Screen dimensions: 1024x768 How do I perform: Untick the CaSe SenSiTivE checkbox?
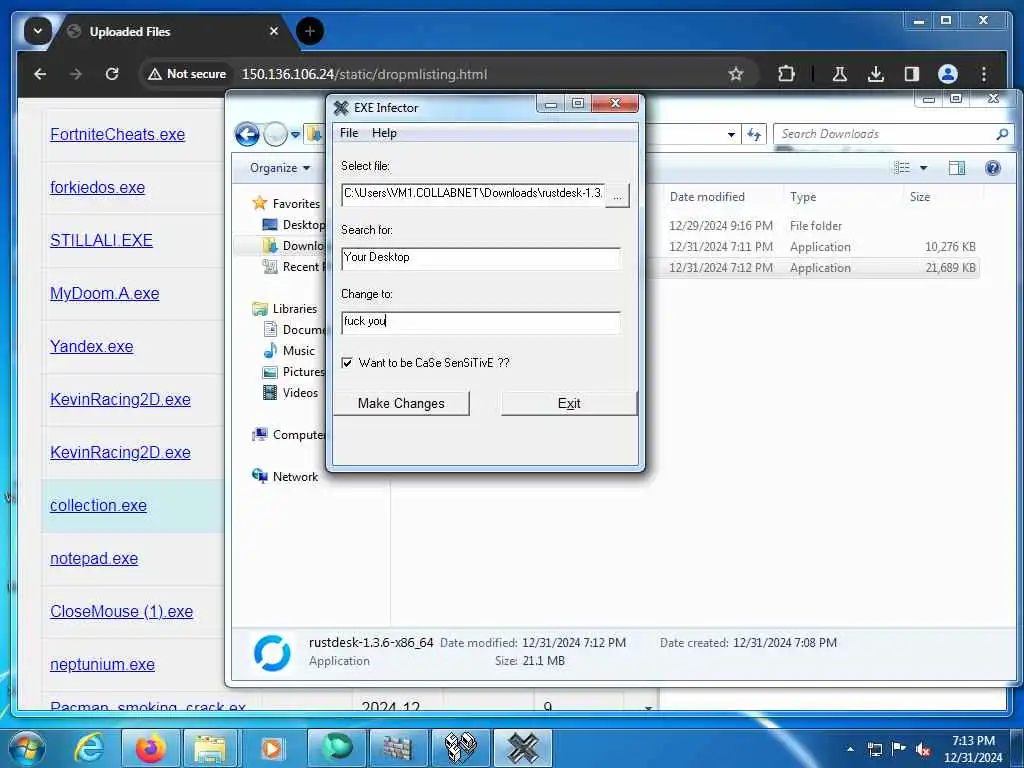click(347, 362)
